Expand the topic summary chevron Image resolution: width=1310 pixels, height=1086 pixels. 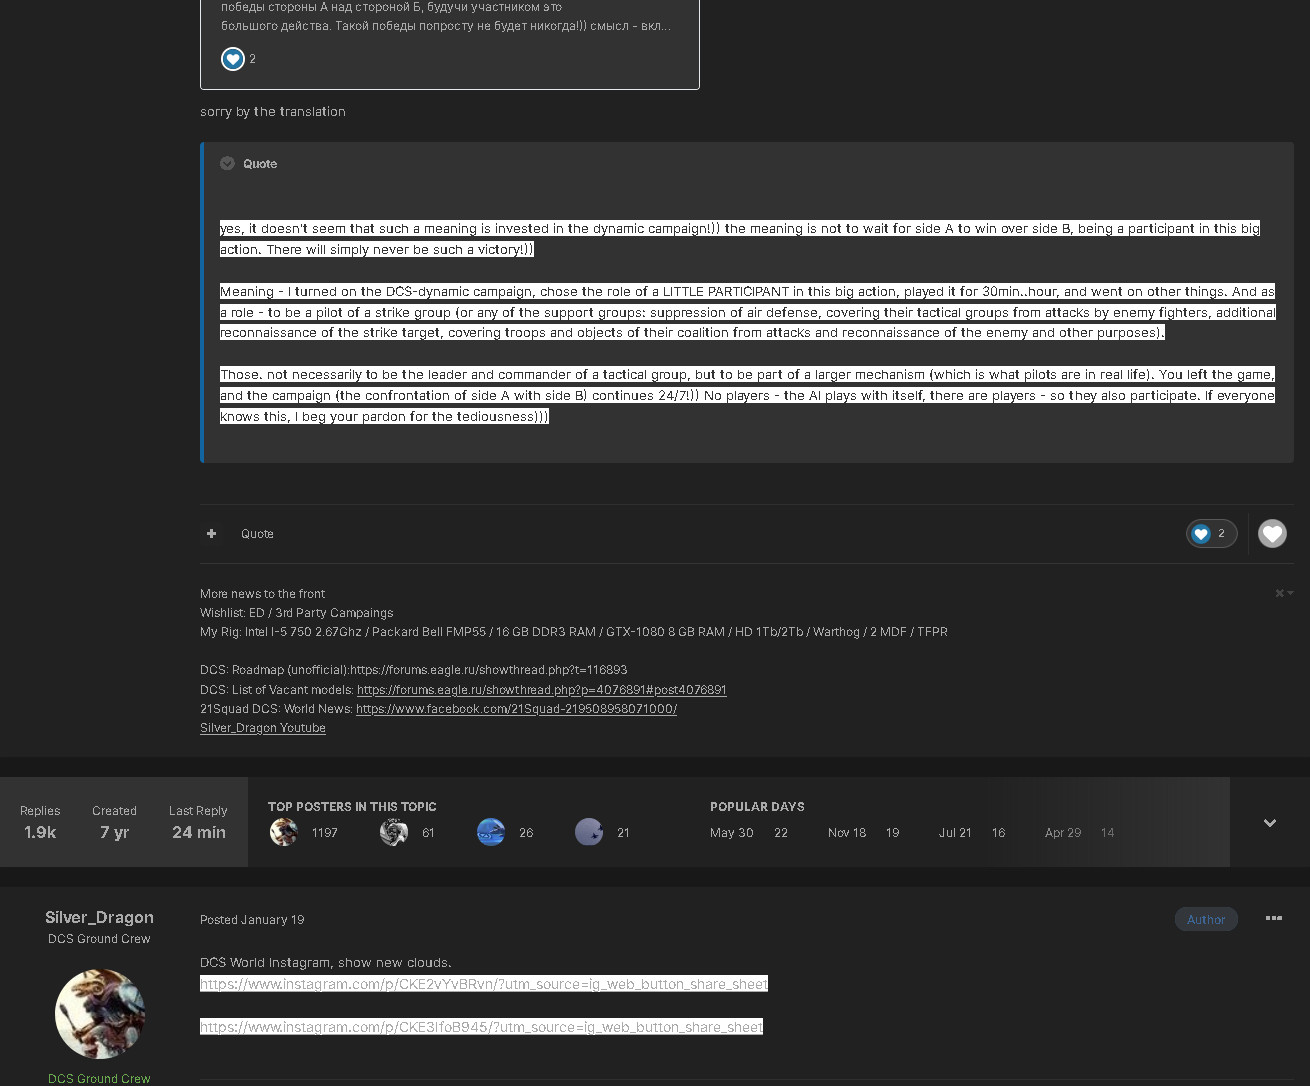1270,823
